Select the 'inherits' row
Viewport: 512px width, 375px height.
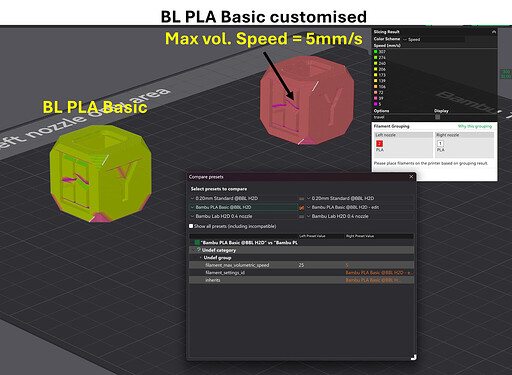coord(302,280)
